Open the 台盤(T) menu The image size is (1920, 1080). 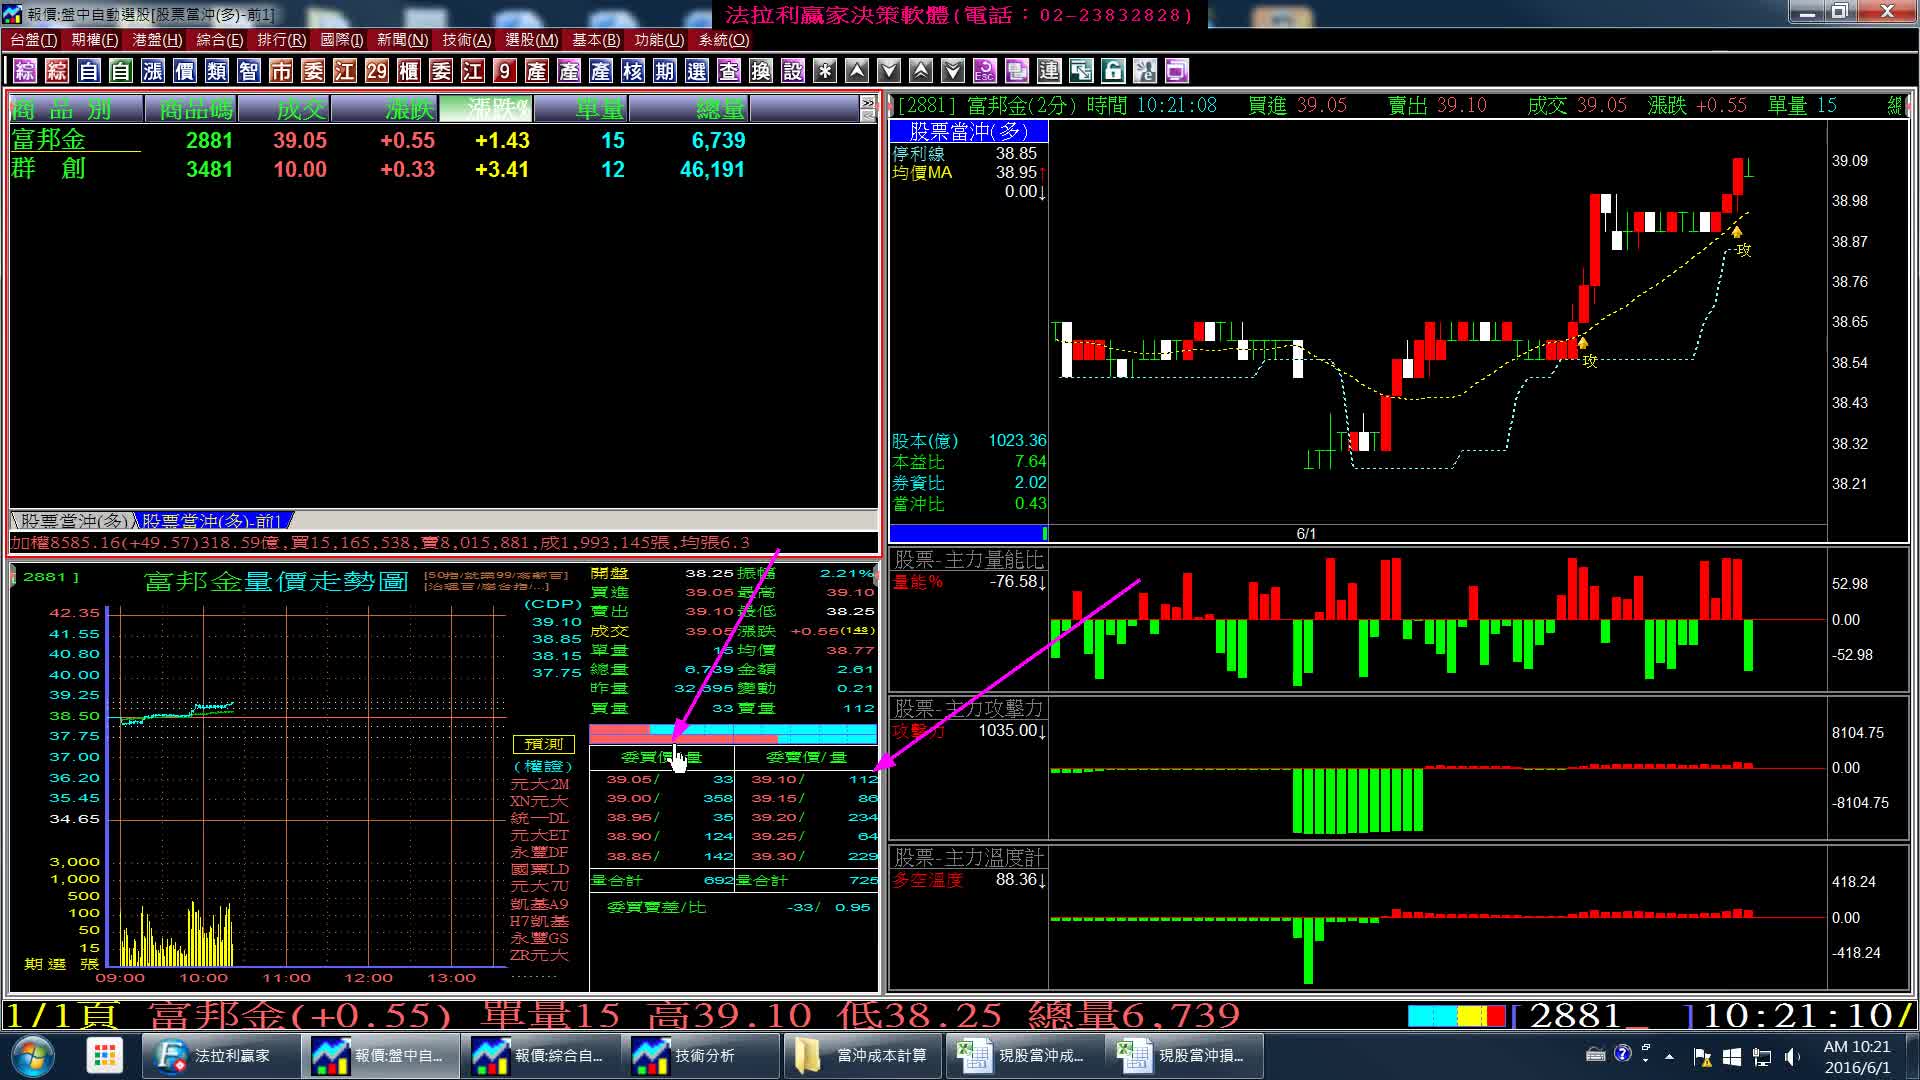34,40
